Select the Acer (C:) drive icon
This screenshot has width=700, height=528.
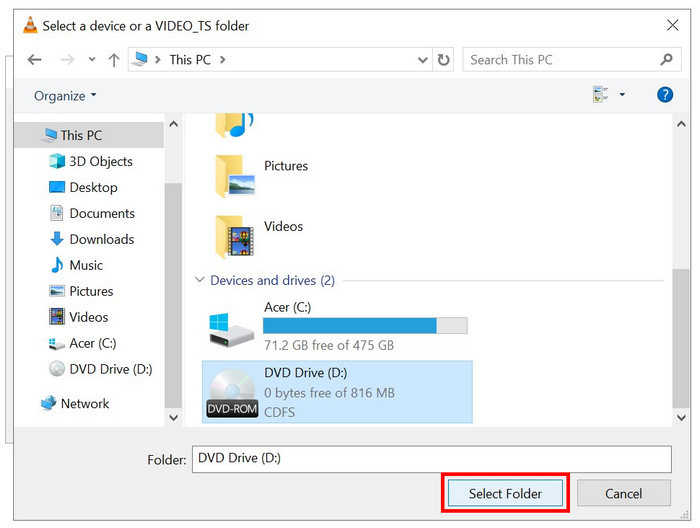(231, 330)
